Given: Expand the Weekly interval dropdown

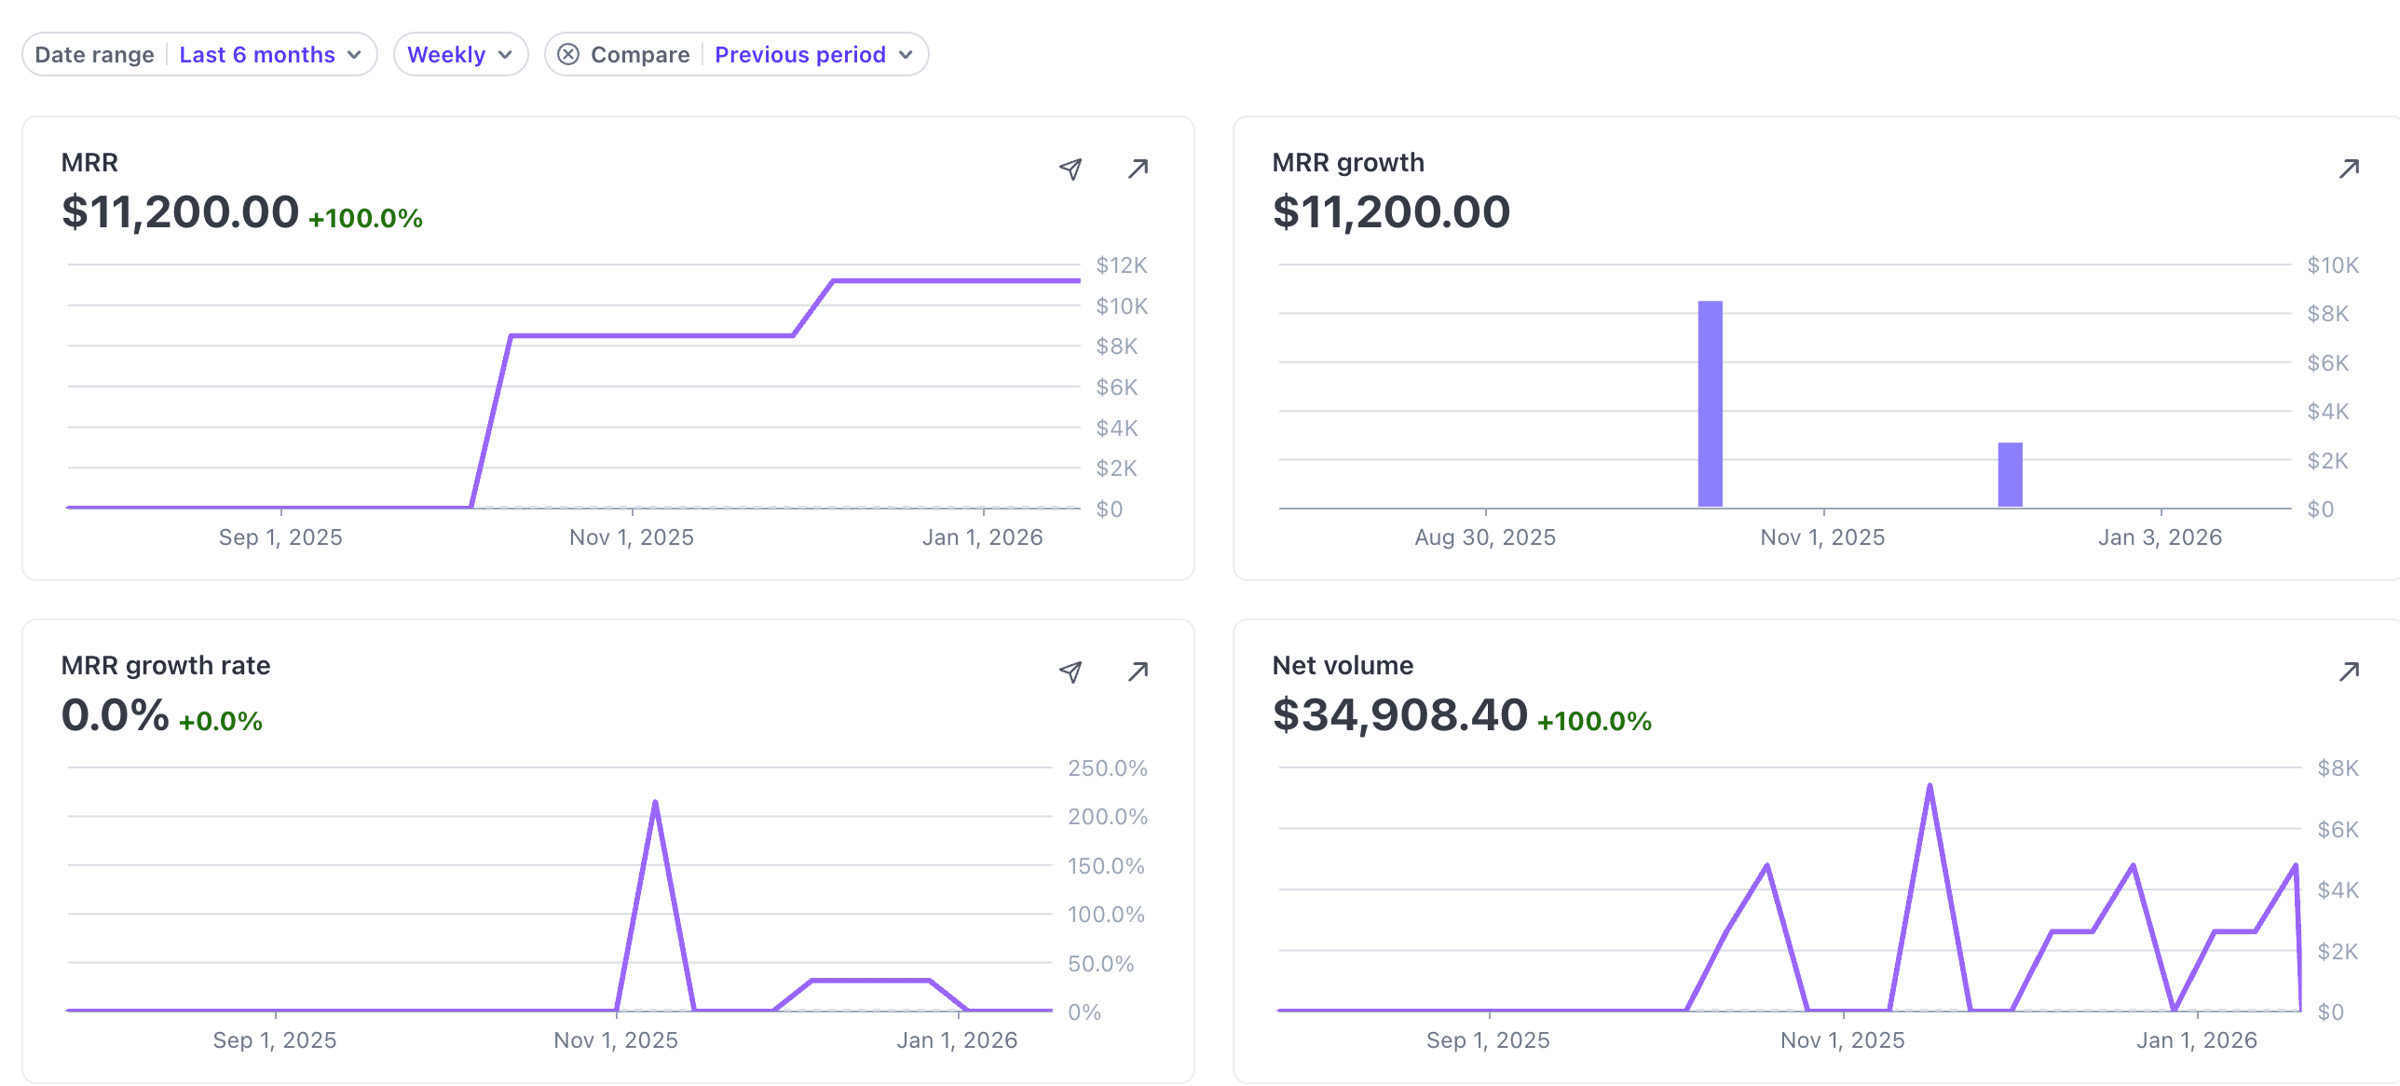Looking at the screenshot, I should (460, 54).
